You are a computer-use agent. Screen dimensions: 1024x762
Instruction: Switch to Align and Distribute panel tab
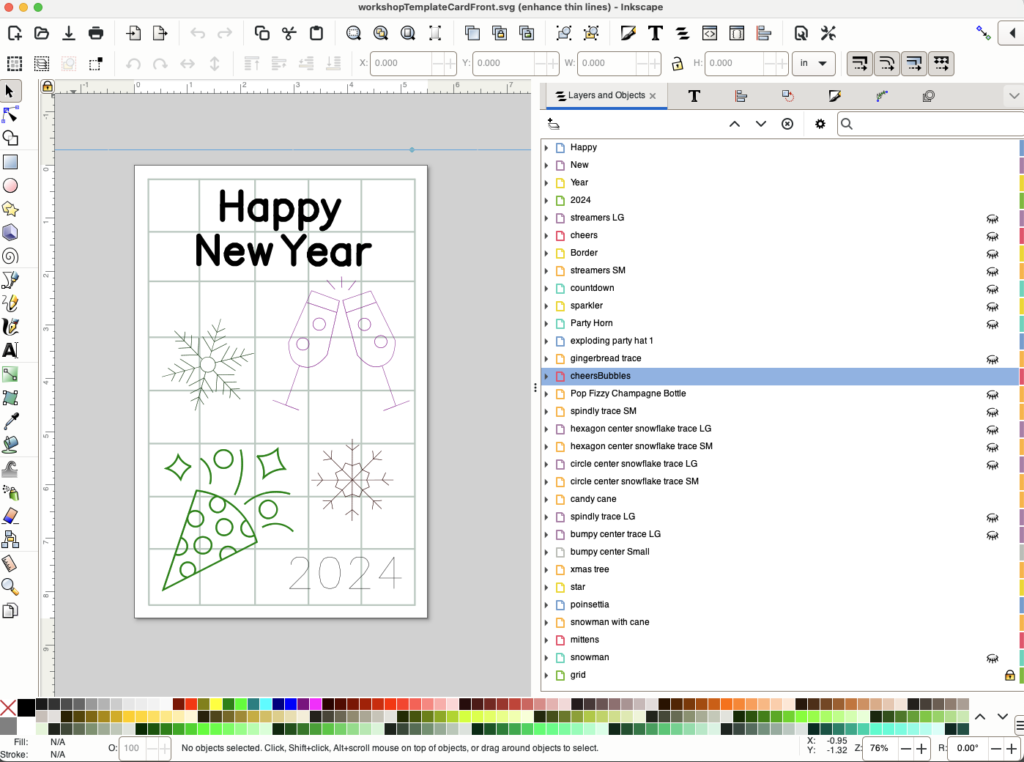click(x=741, y=96)
